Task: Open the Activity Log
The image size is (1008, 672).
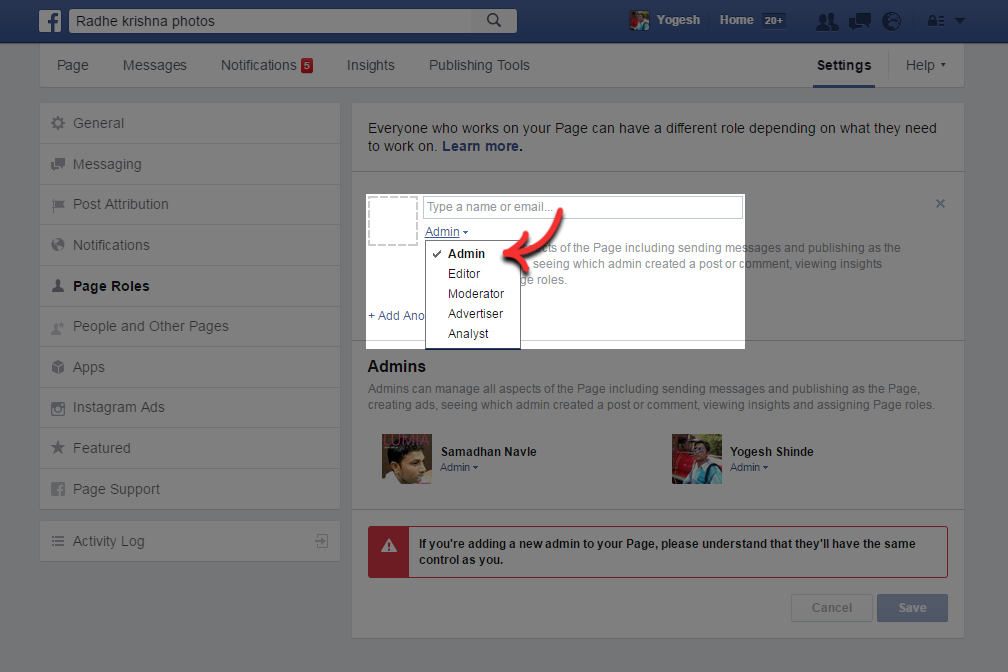Action: (x=190, y=541)
